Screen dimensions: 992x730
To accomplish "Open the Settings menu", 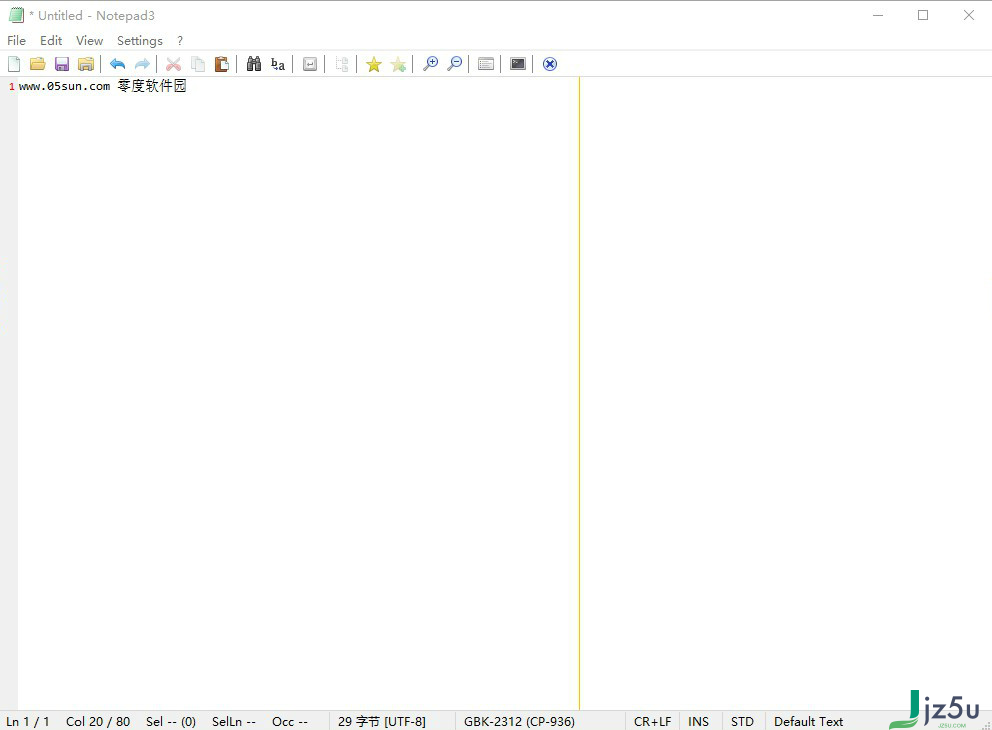I will [140, 40].
